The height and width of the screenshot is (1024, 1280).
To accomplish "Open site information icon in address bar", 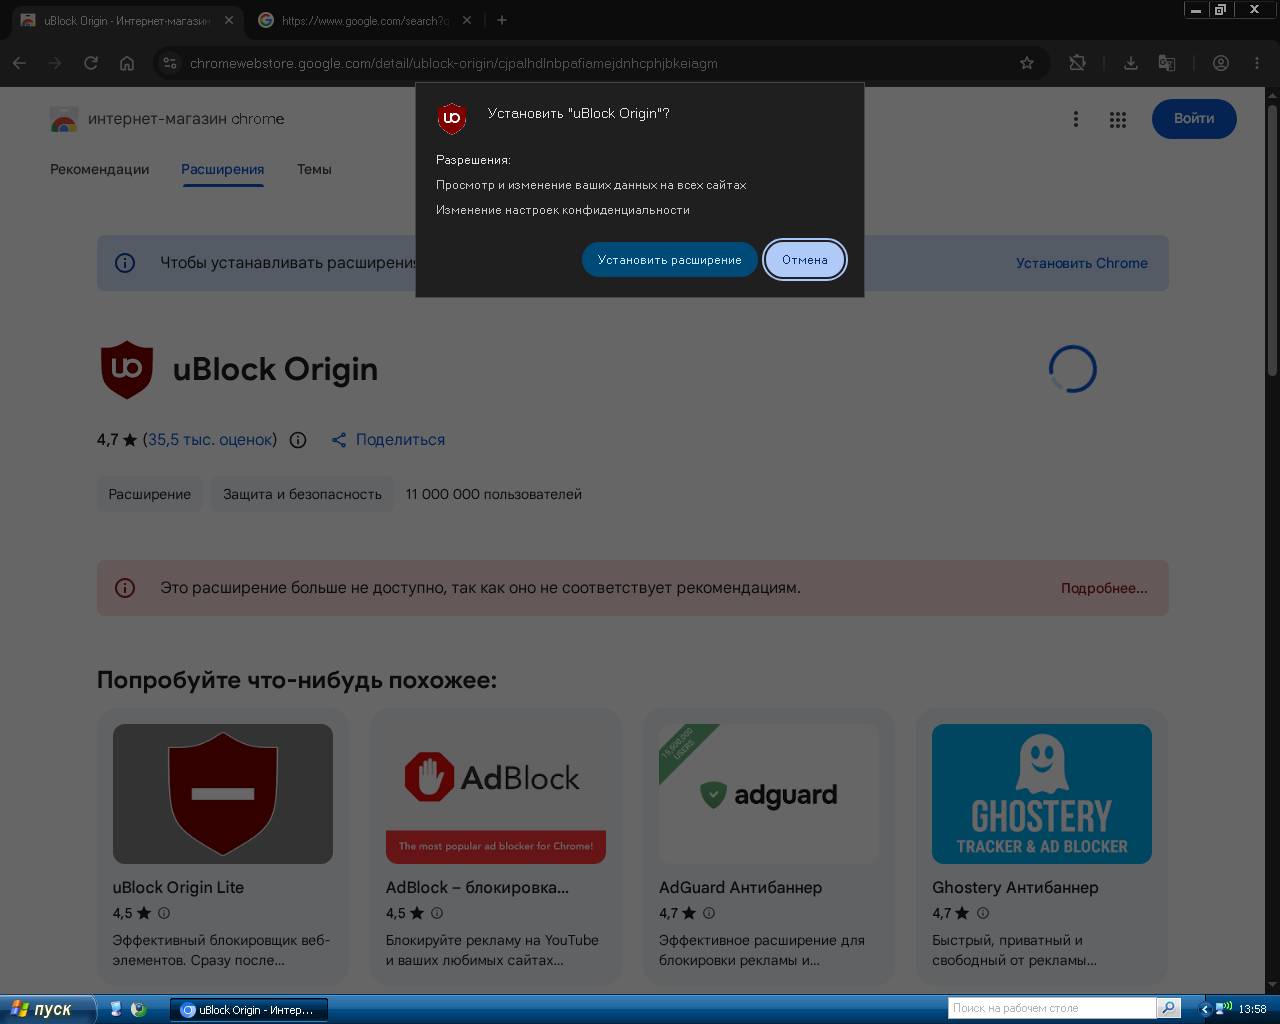I will pos(169,63).
